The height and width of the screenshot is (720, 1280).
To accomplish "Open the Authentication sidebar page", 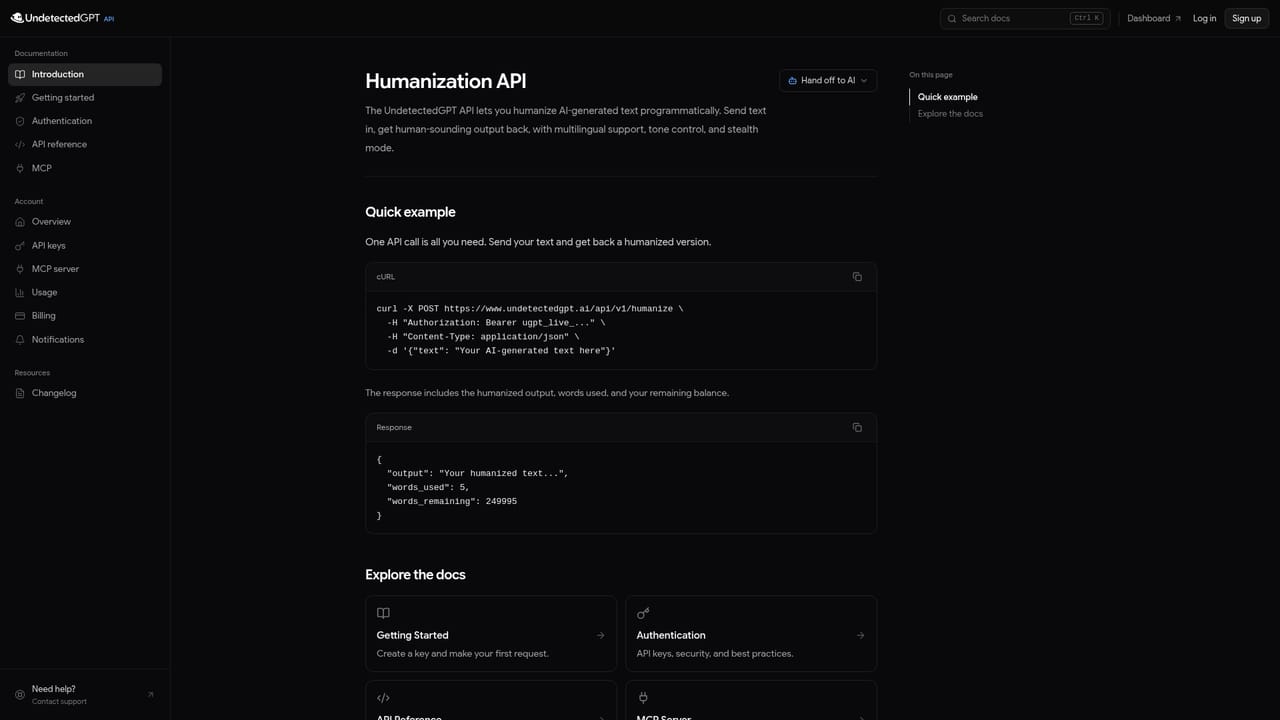I will click(85, 121).
